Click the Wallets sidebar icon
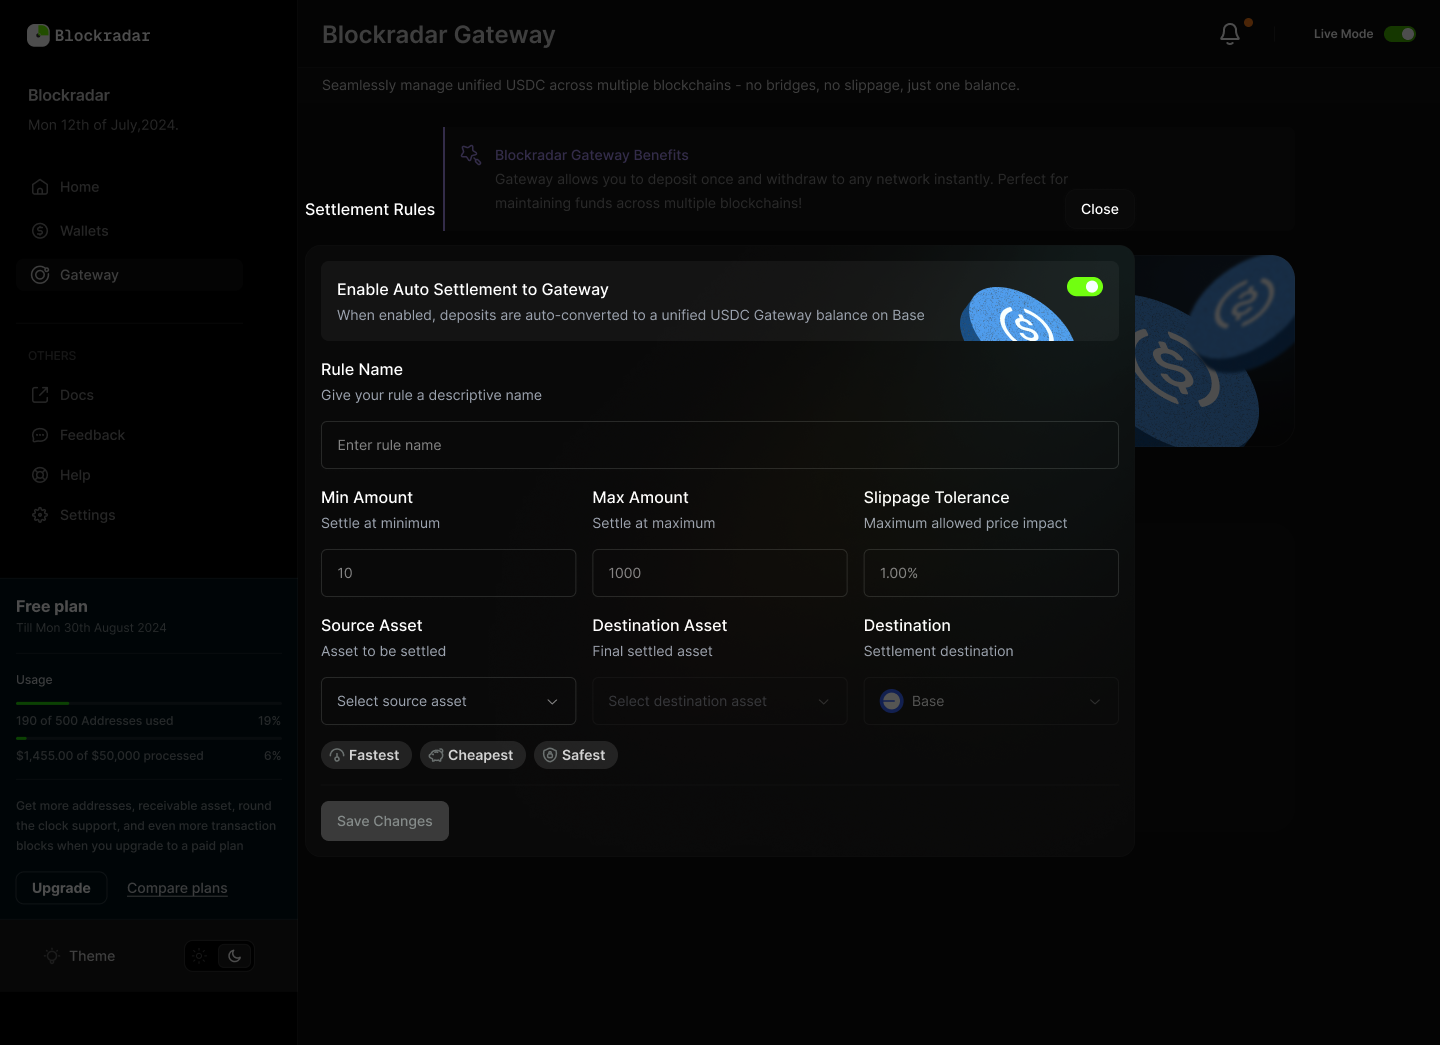The height and width of the screenshot is (1045, 1440). [40, 231]
